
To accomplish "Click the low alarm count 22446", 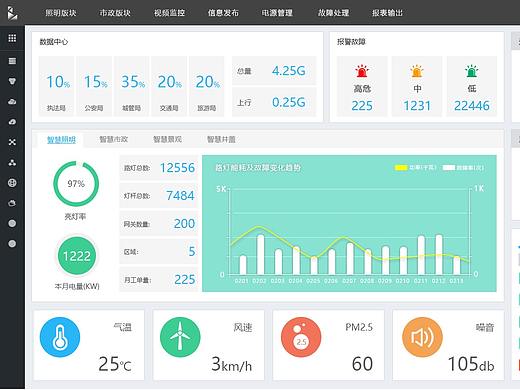I will [472, 106].
